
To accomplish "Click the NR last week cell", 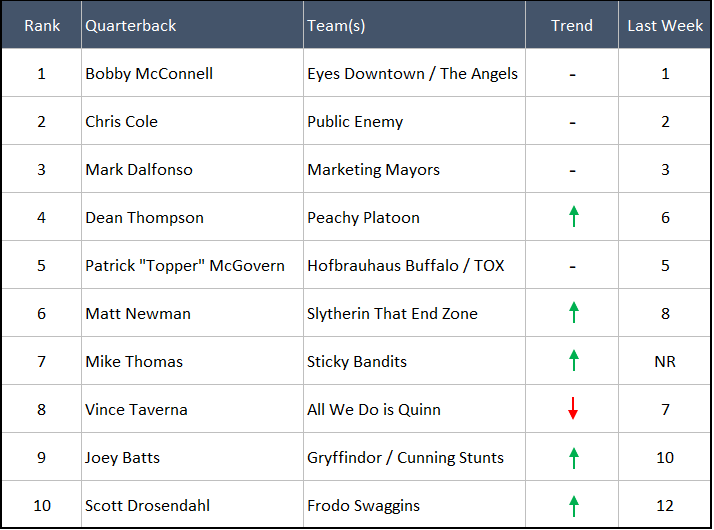I will [665, 361].
